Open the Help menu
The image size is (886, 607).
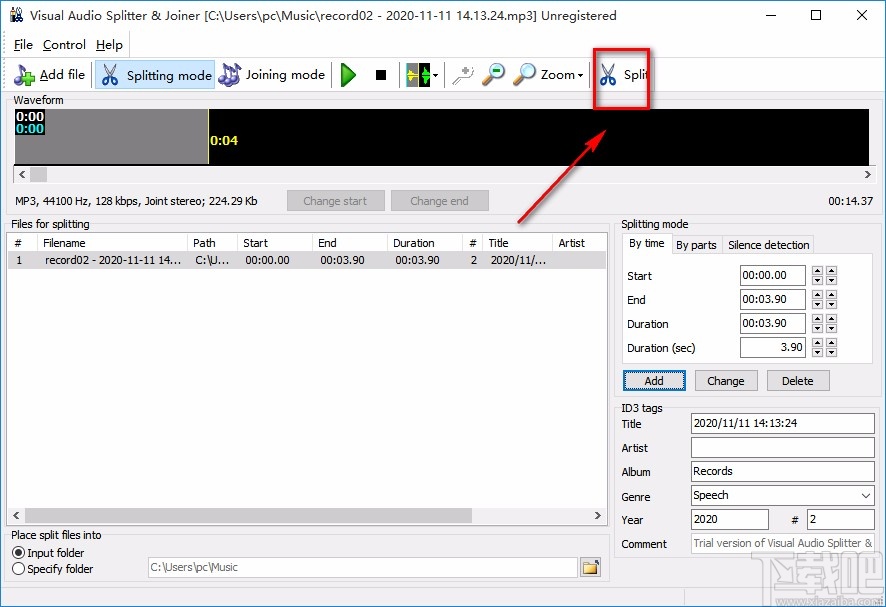[109, 45]
